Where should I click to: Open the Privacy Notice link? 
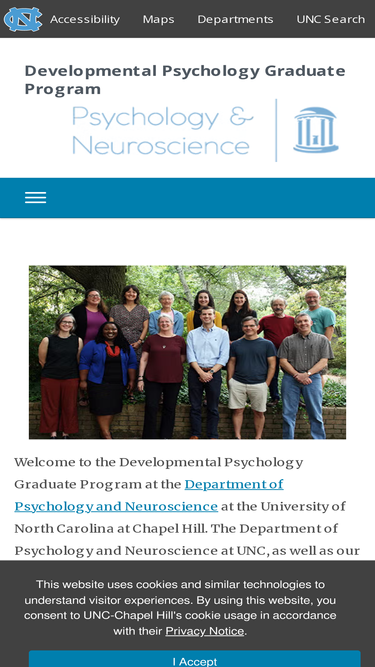tap(205, 631)
